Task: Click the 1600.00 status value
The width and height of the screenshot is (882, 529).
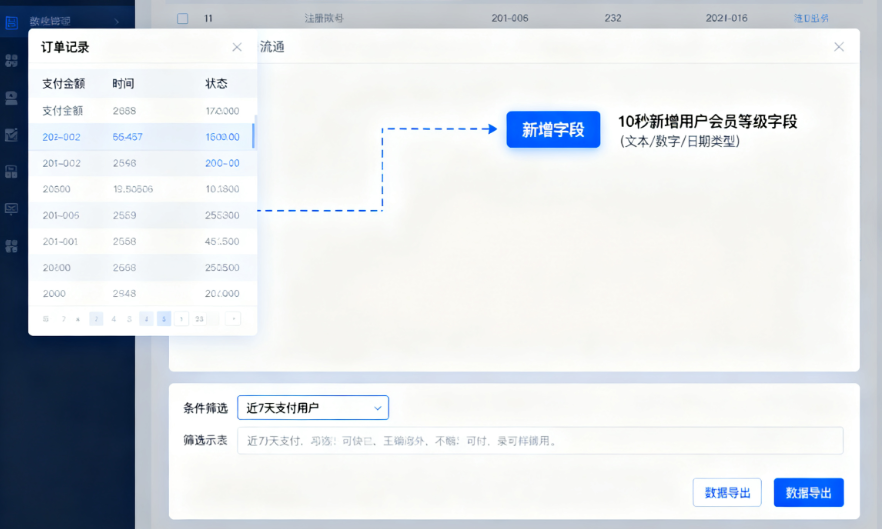Action: (222, 137)
